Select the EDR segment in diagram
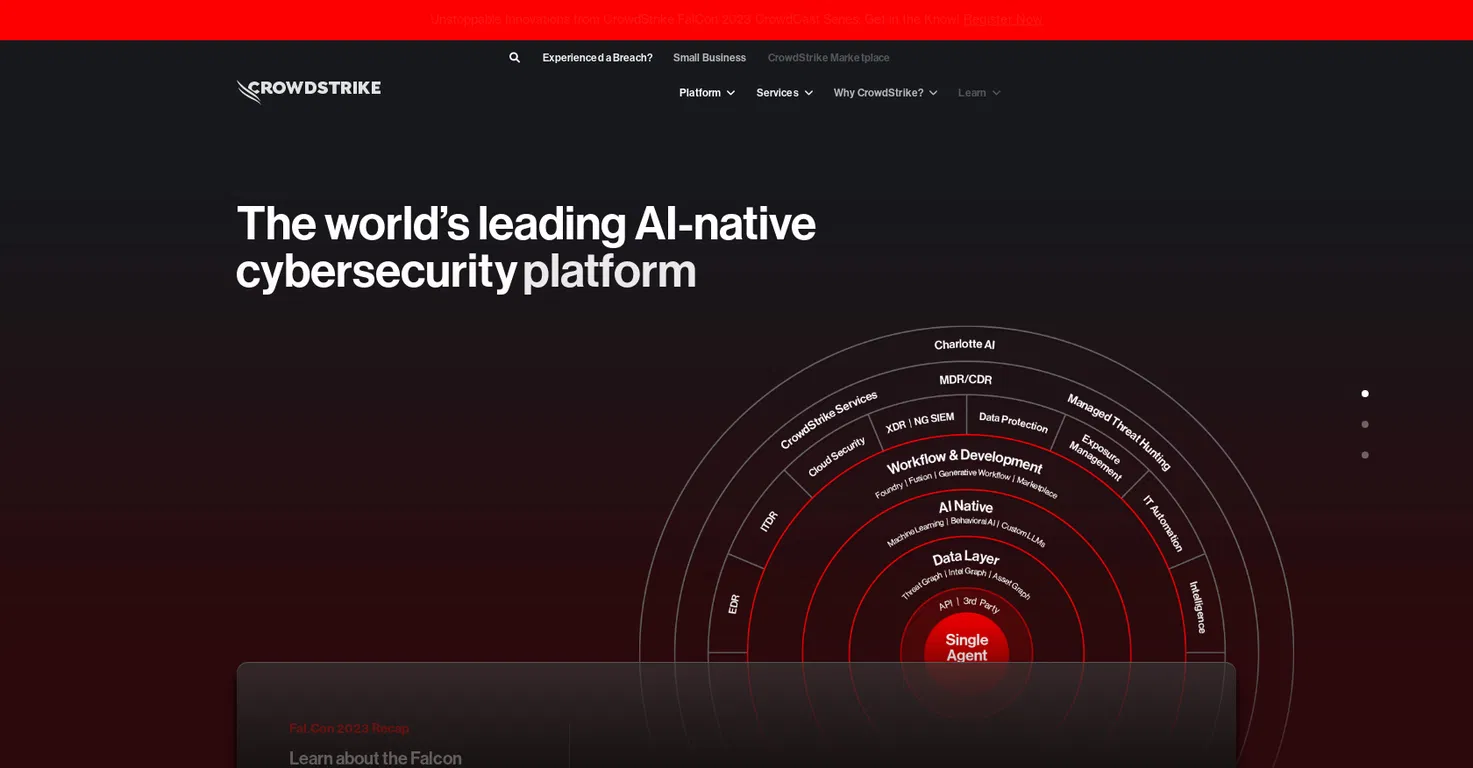 tap(734, 604)
